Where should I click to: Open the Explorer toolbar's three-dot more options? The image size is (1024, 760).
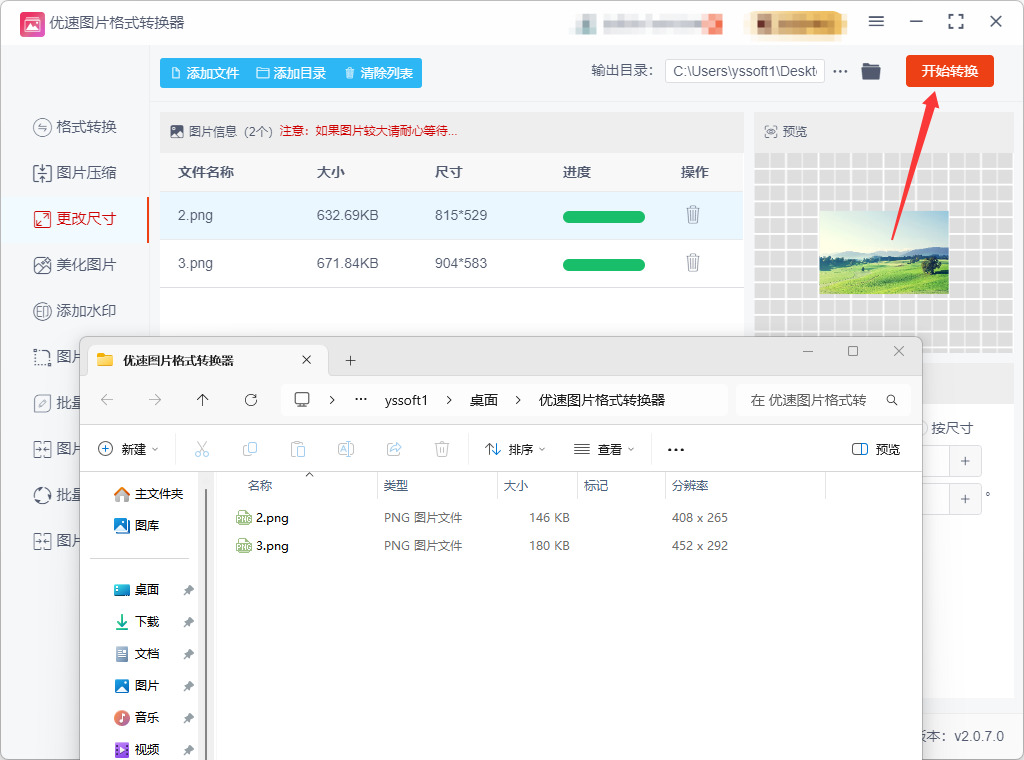676,449
